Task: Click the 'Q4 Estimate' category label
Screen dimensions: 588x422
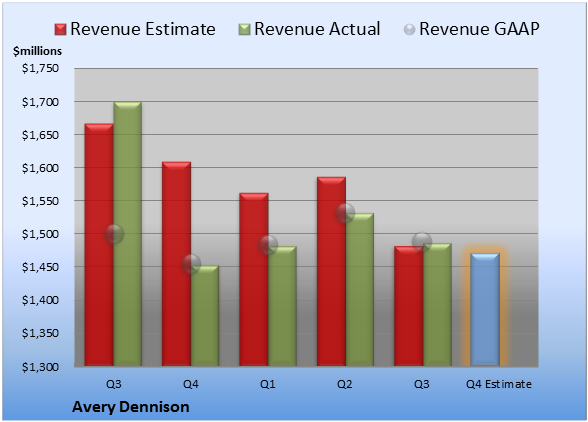Action: 499,384
